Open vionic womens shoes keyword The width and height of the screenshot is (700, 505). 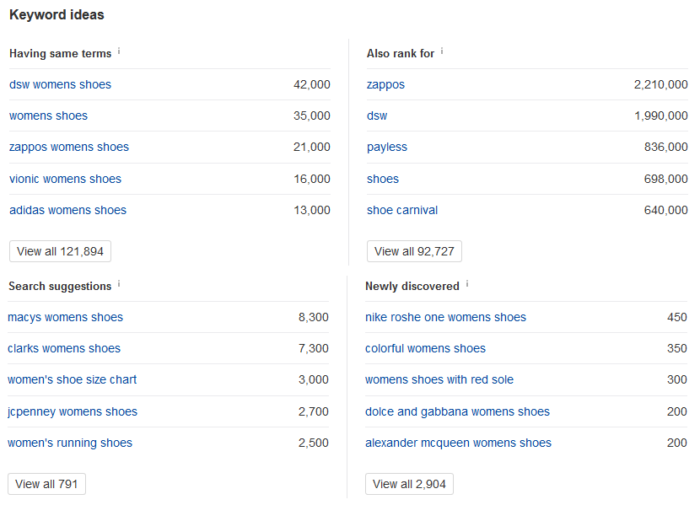coord(65,179)
